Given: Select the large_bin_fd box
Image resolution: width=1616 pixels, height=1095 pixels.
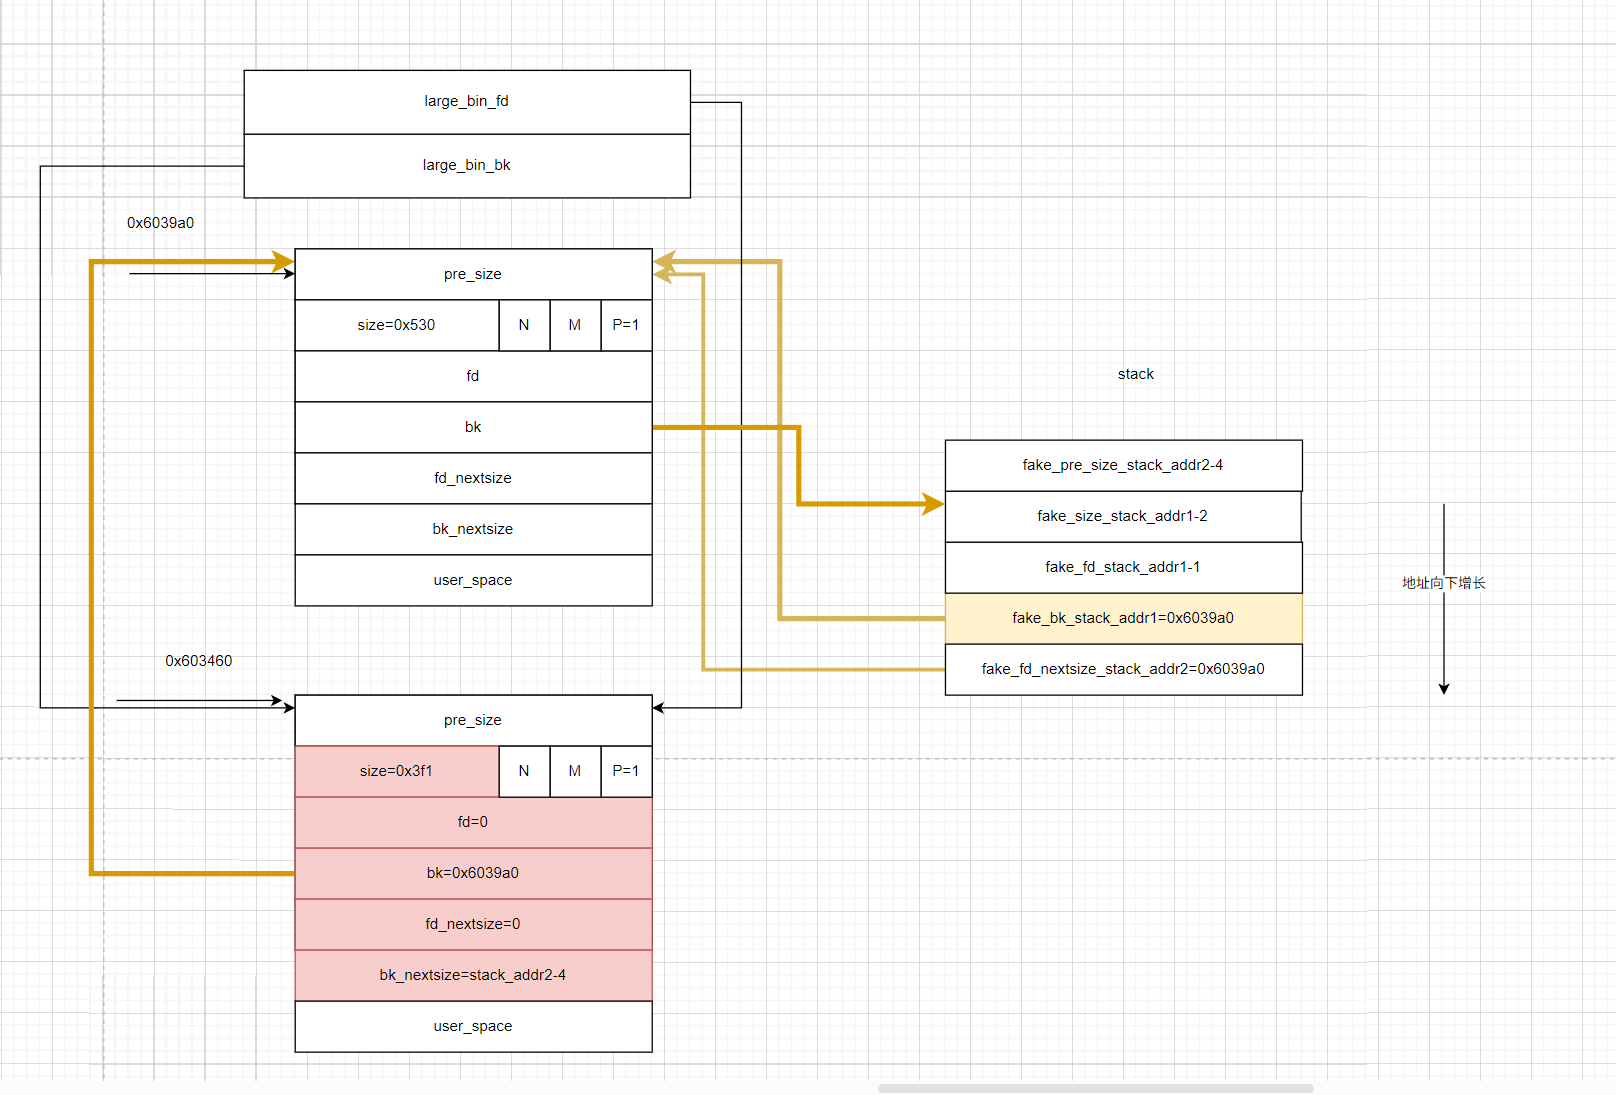Looking at the screenshot, I should coord(466,101).
